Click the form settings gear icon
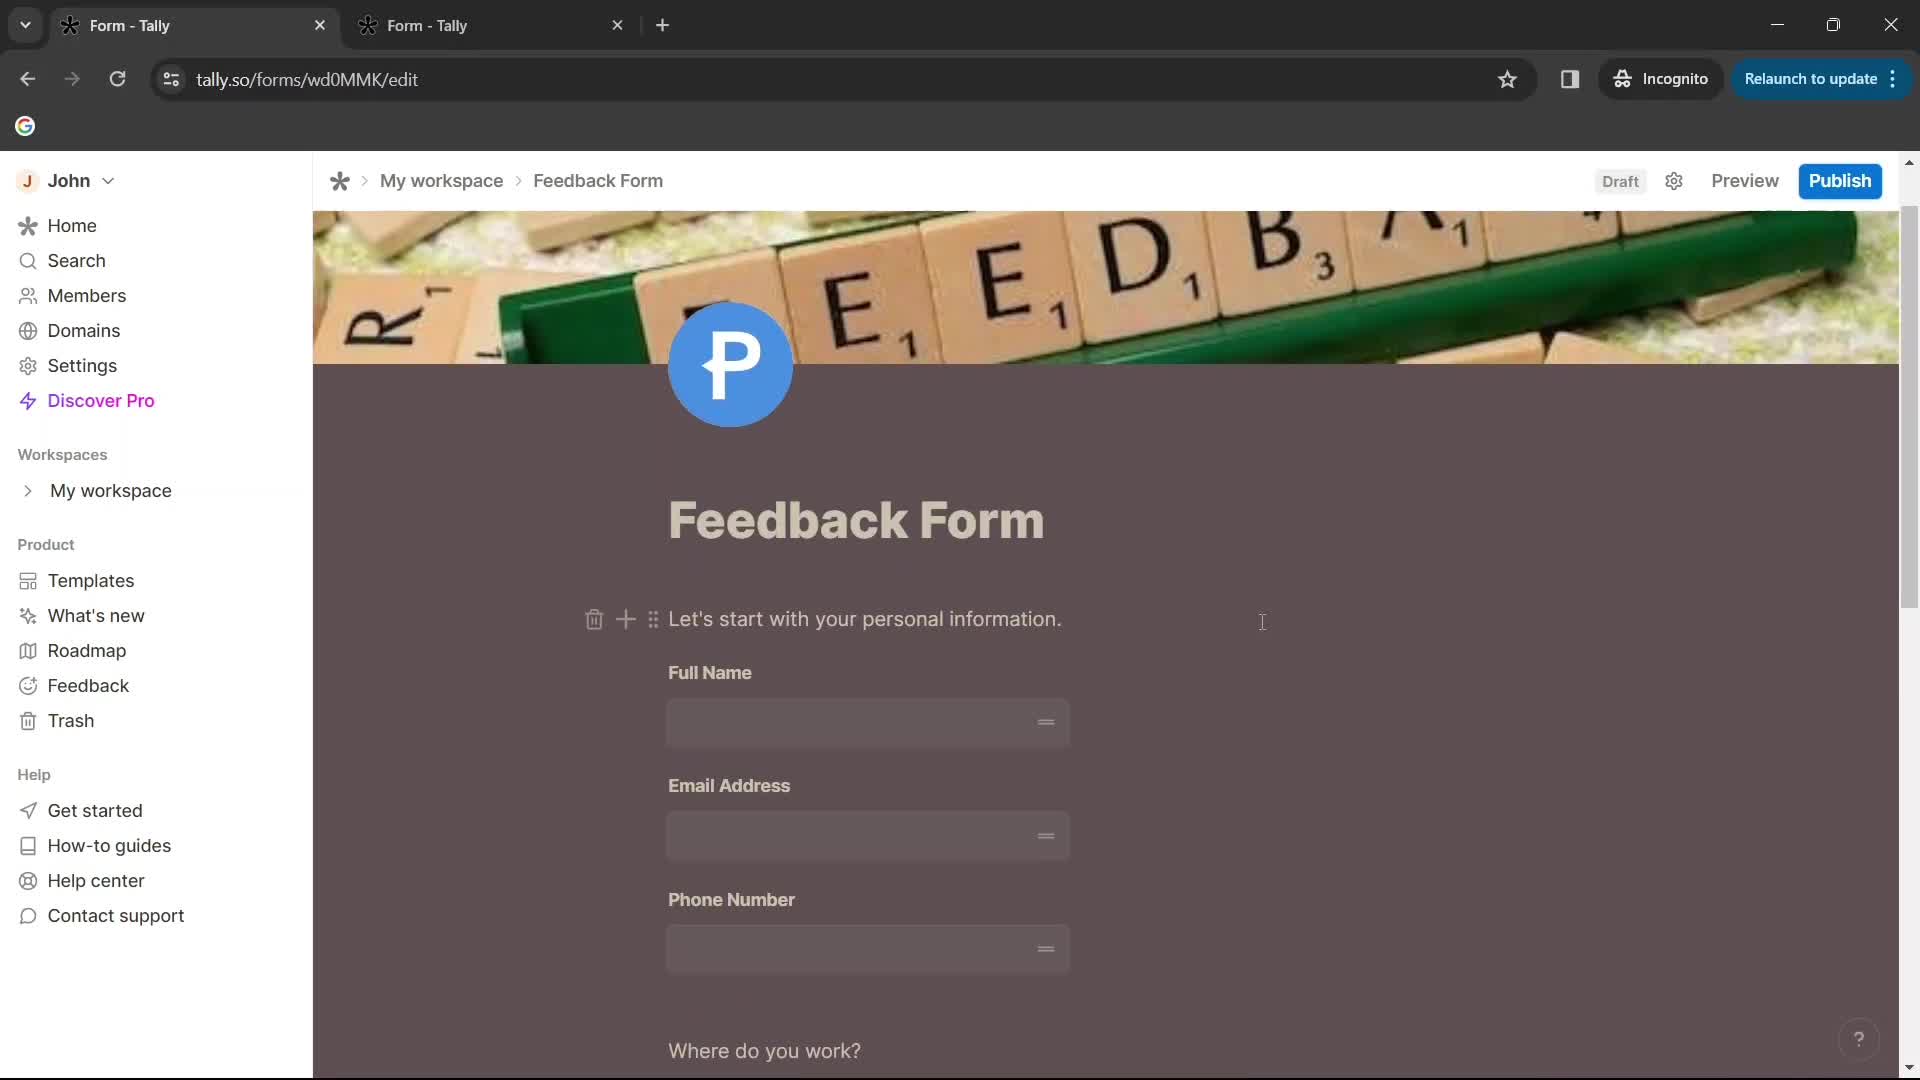 (x=1675, y=179)
